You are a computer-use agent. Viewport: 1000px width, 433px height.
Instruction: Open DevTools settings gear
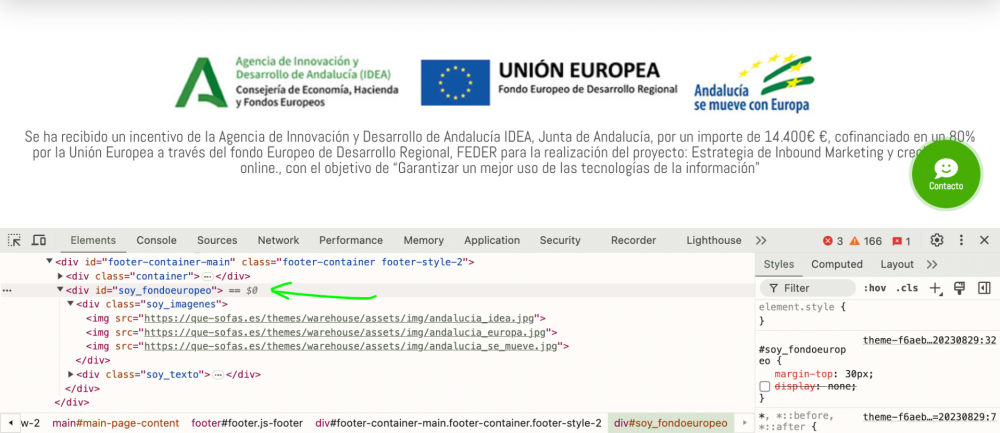coord(936,240)
